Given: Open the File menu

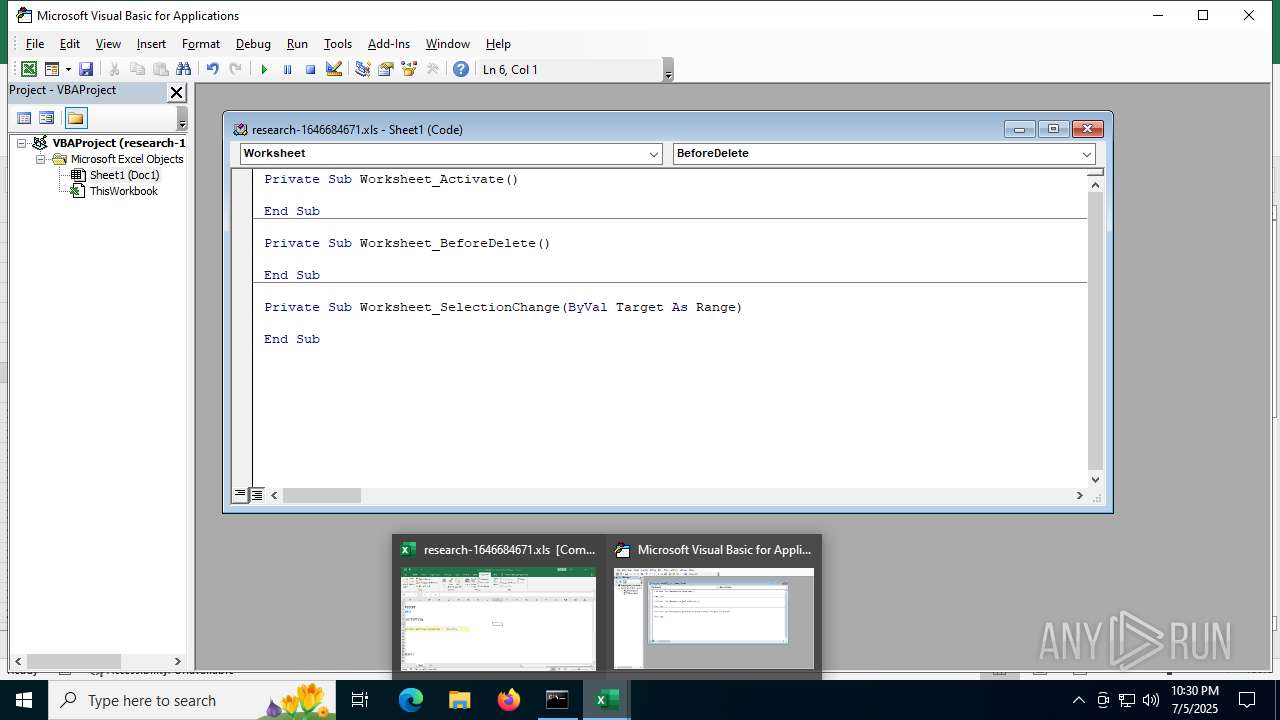Looking at the screenshot, I should coord(35,44).
